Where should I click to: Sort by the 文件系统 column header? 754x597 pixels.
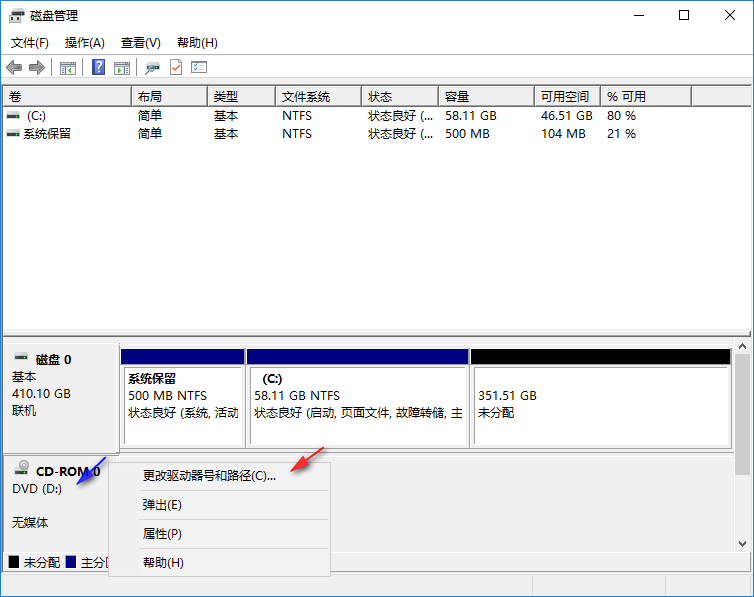pos(318,97)
